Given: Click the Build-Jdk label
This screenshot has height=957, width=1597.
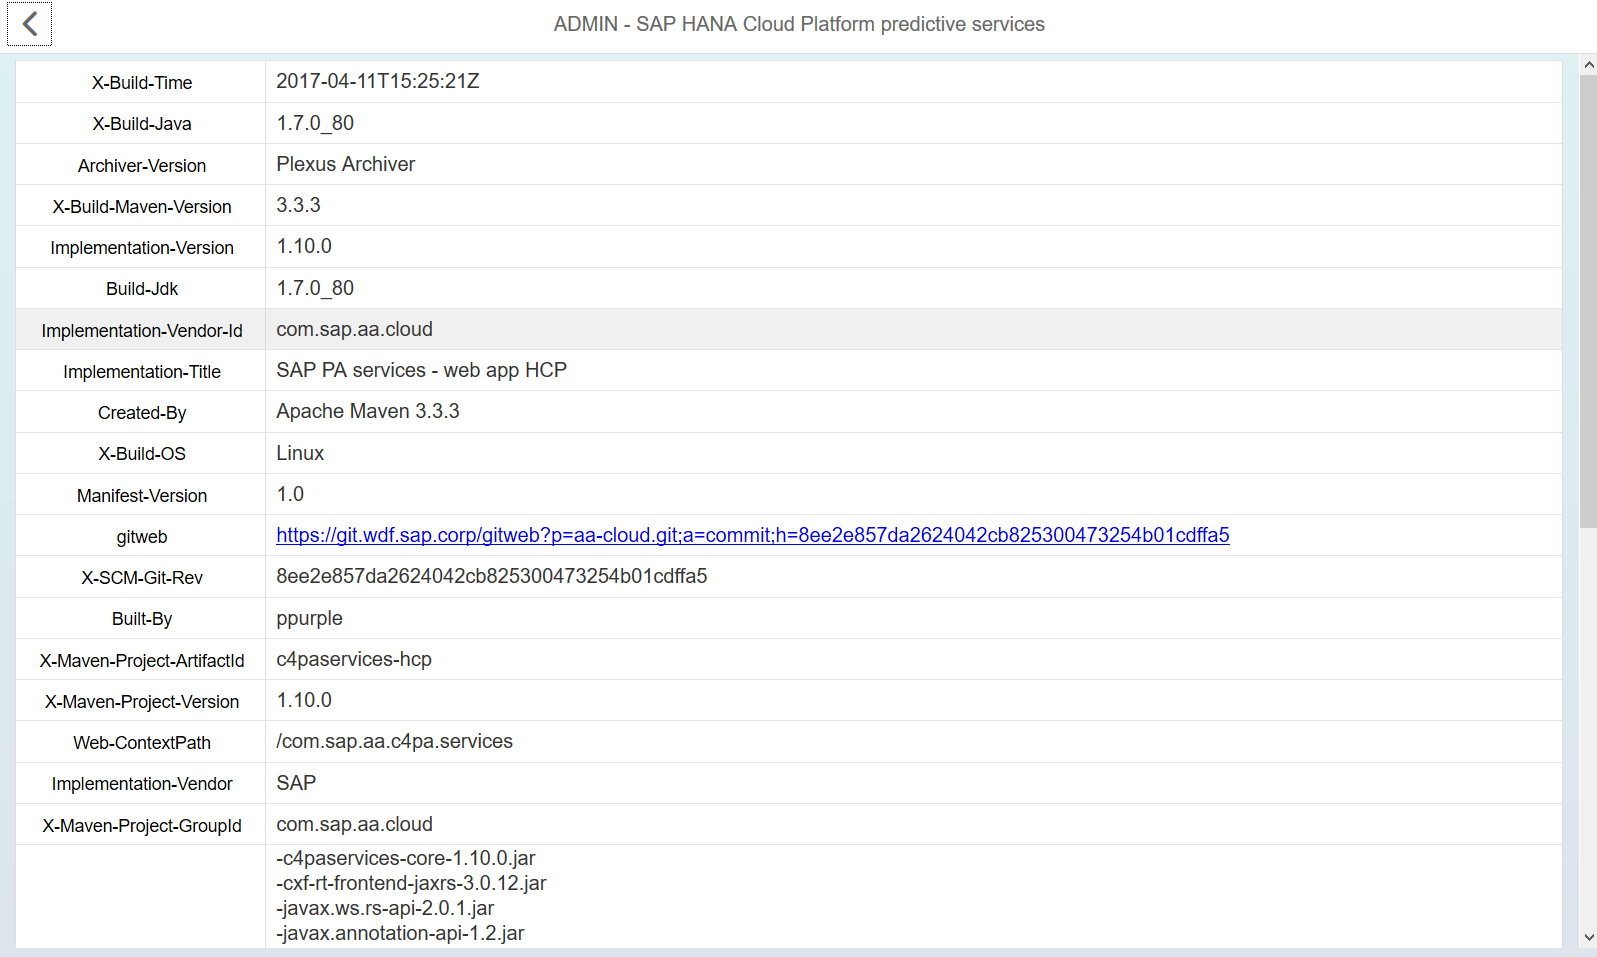Looking at the screenshot, I should (x=142, y=289).
